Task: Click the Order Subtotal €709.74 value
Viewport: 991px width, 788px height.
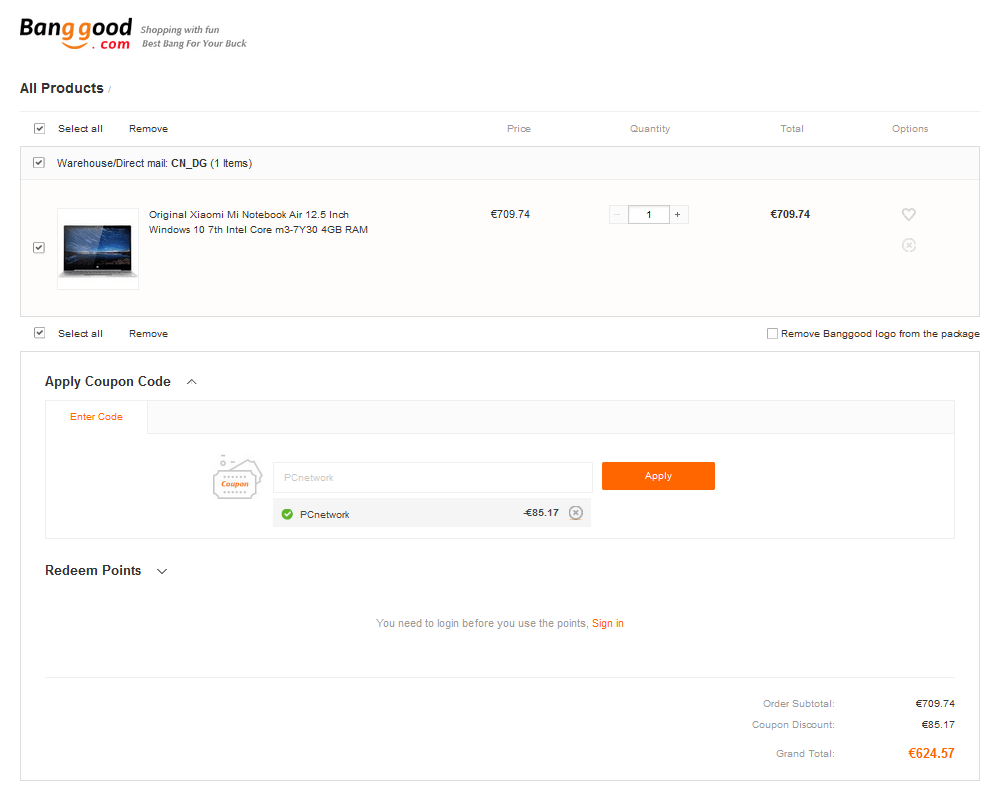Action: [935, 703]
